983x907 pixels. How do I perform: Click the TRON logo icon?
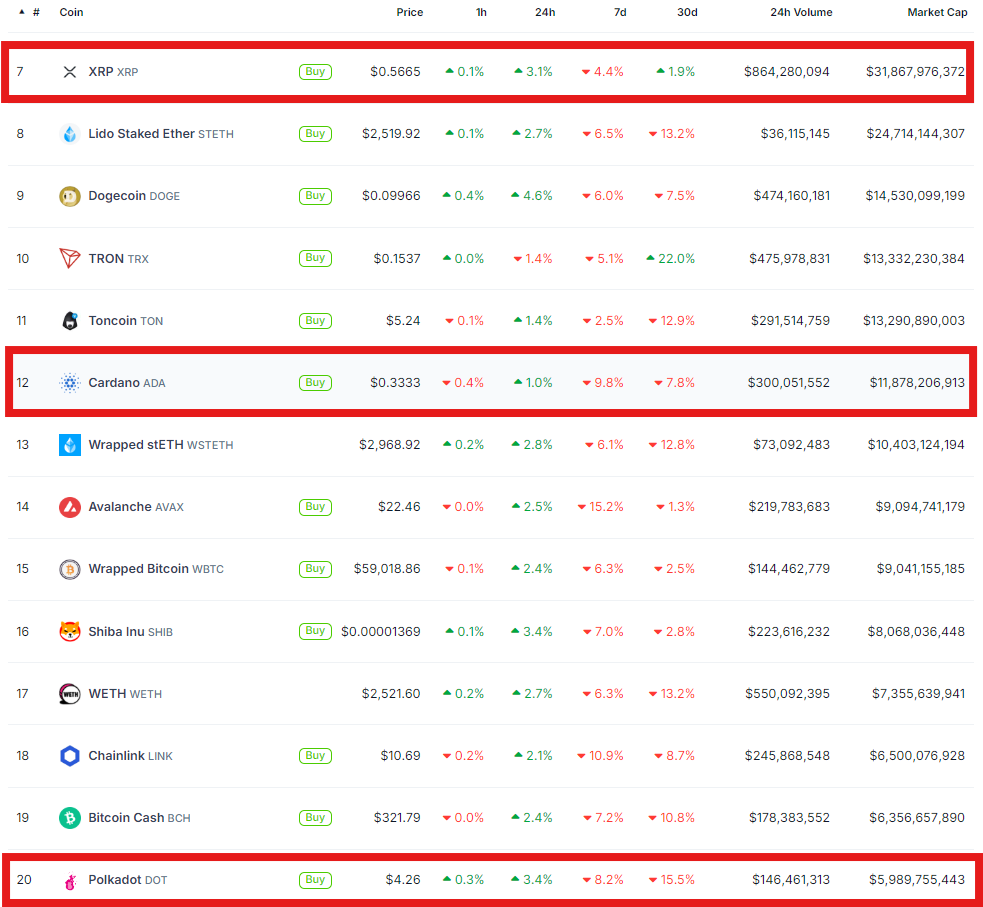[70, 258]
